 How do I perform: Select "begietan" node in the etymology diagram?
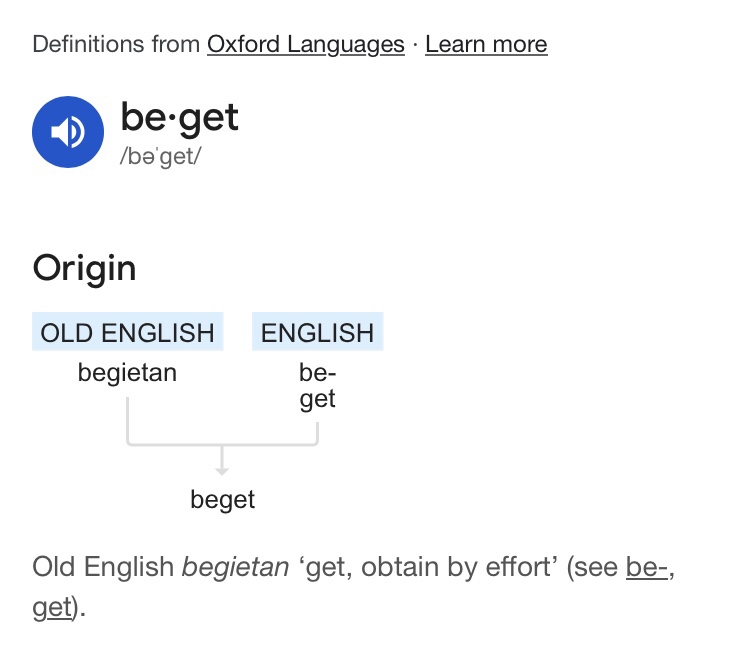pyautogui.click(x=127, y=373)
